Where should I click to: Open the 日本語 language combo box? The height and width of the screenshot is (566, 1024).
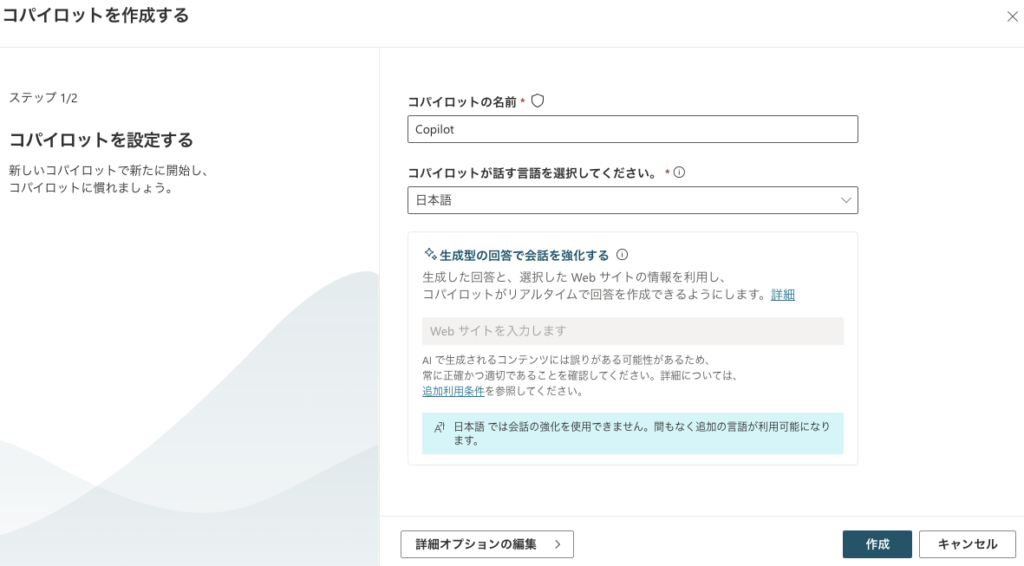click(632, 200)
